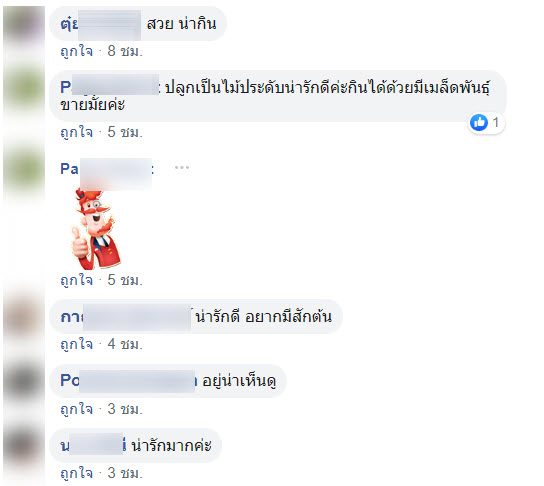Open profile picture beside 'น่ารักมากค่ะ'
The width and height of the screenshot is (544, 486).
(24, 445)
